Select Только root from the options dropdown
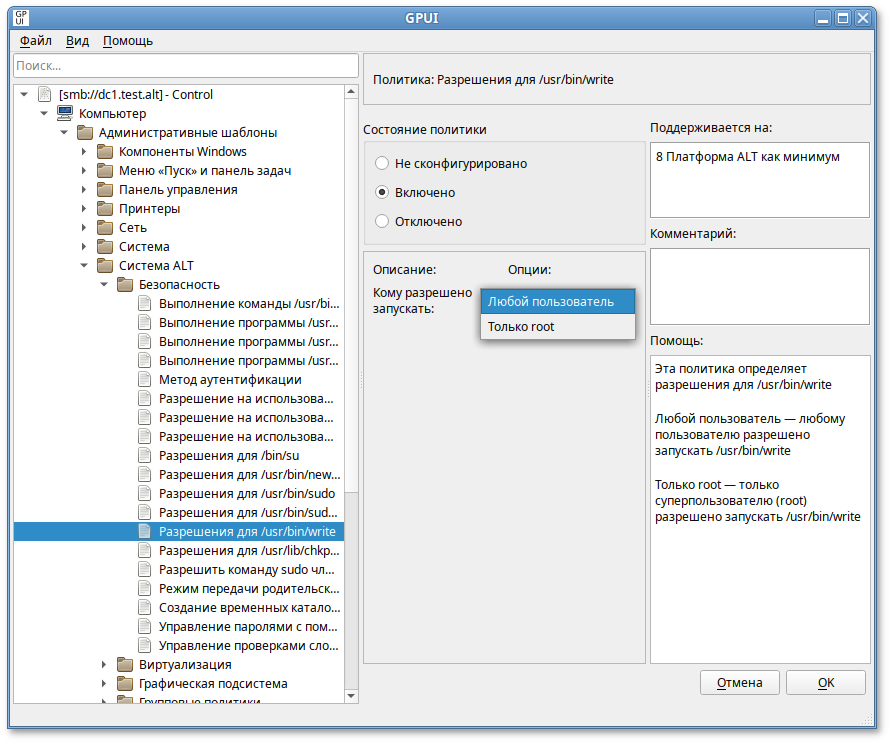This screenshot has height=743, width=890. click(522, 326)
